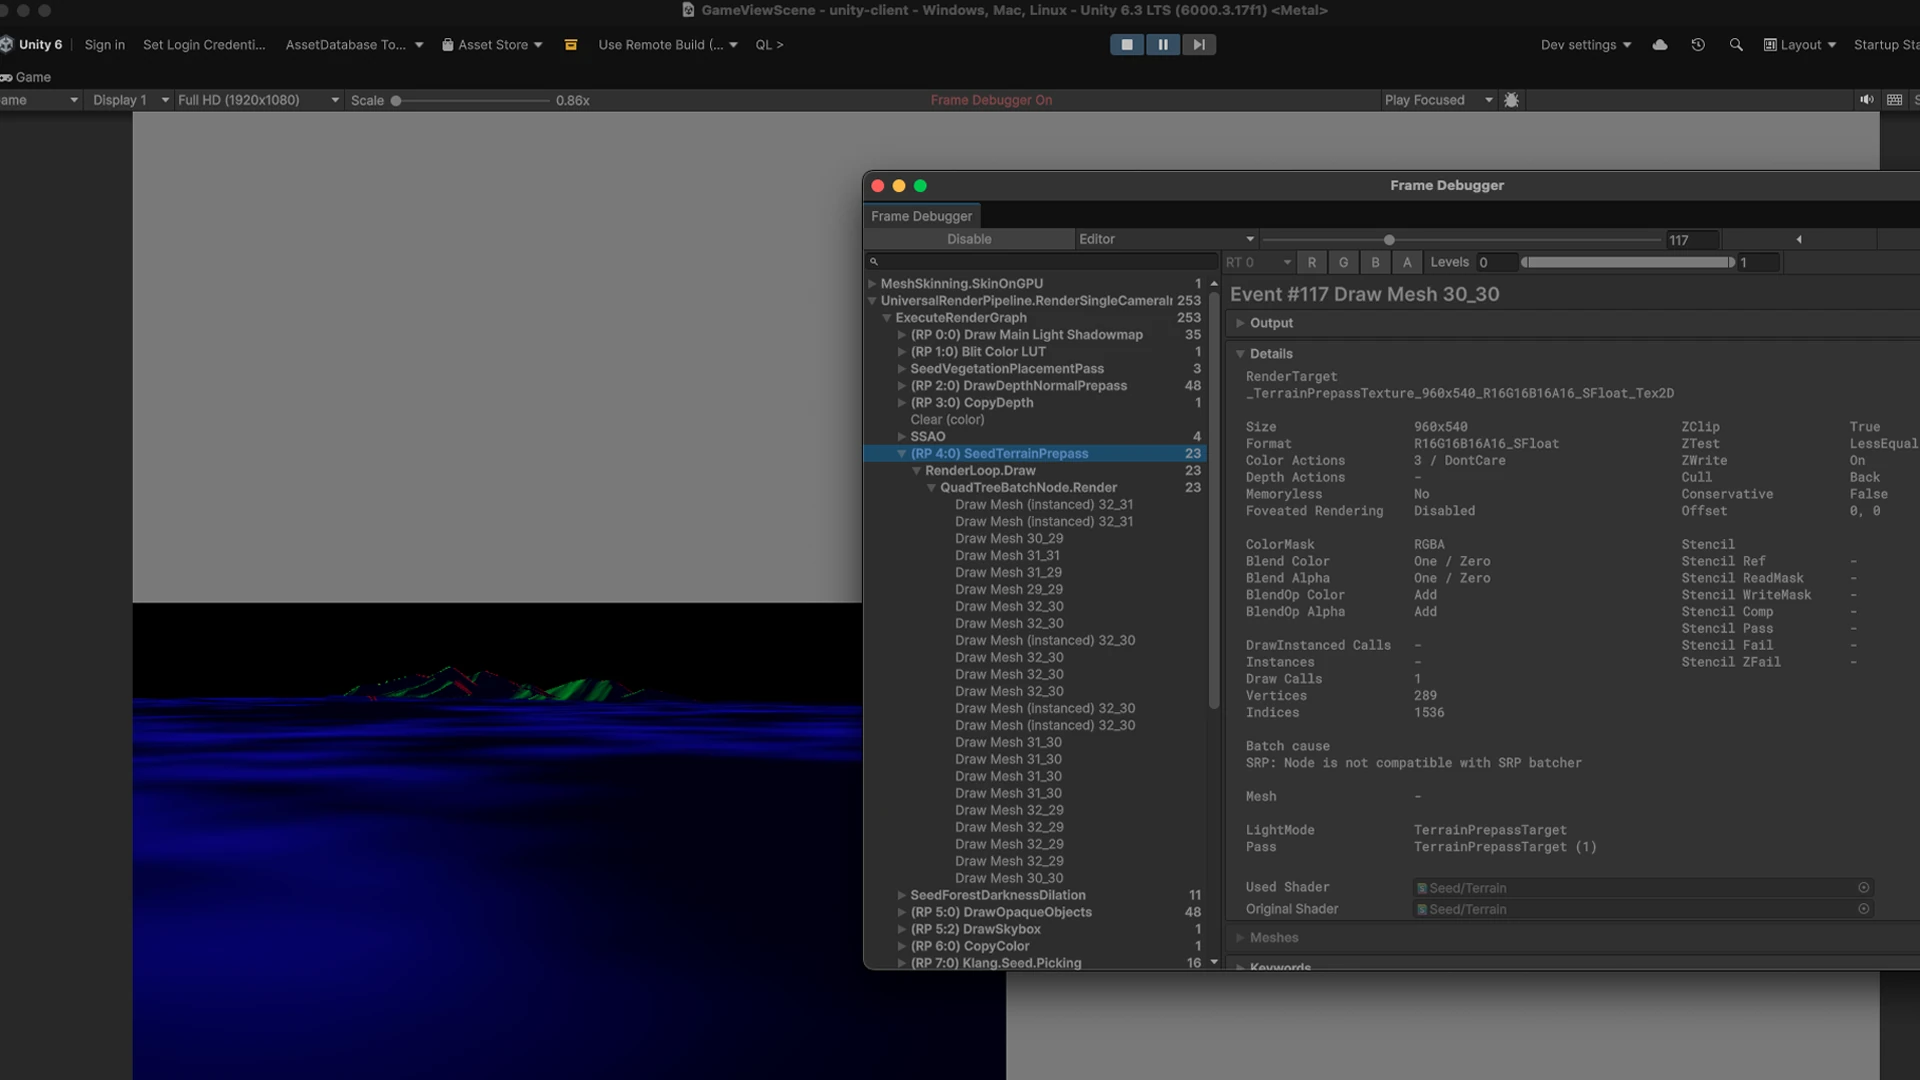
Task: Click the game view Scale slider
Action: [471, 100]
